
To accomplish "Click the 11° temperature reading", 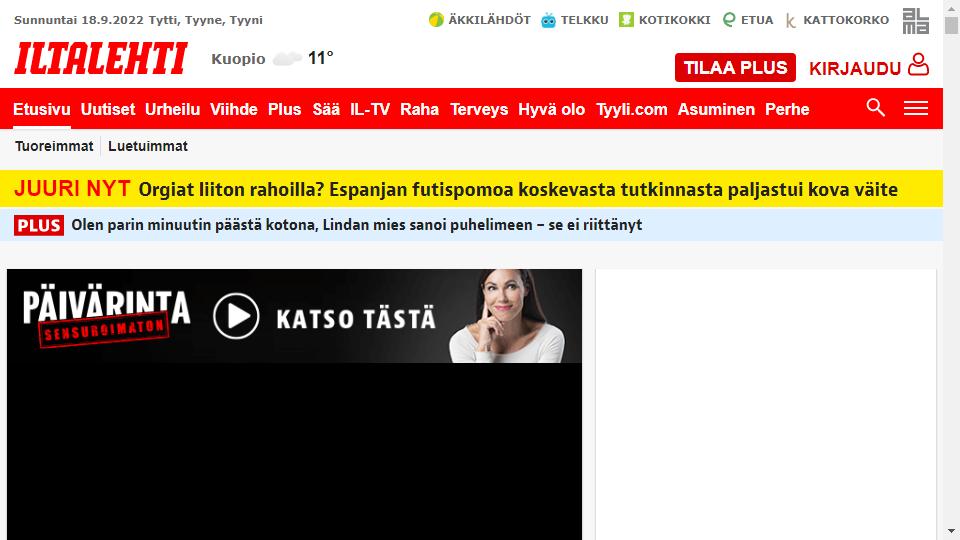I will click(320, 58).
